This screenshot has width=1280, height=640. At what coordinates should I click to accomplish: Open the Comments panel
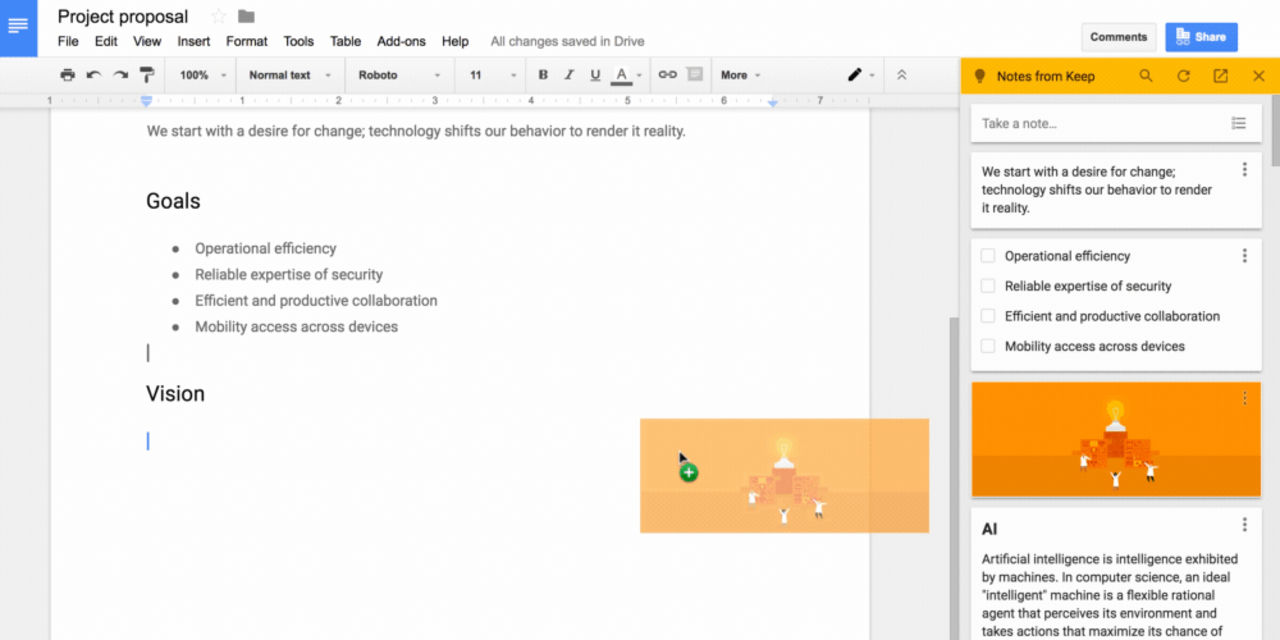(x=1118, y=36)
